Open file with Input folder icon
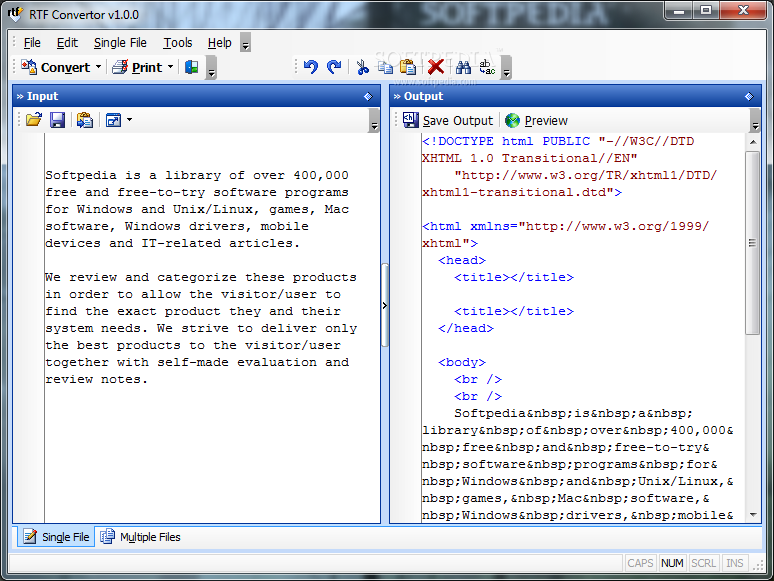This screenshot has width=774, height=581. (x=34, y=120)
